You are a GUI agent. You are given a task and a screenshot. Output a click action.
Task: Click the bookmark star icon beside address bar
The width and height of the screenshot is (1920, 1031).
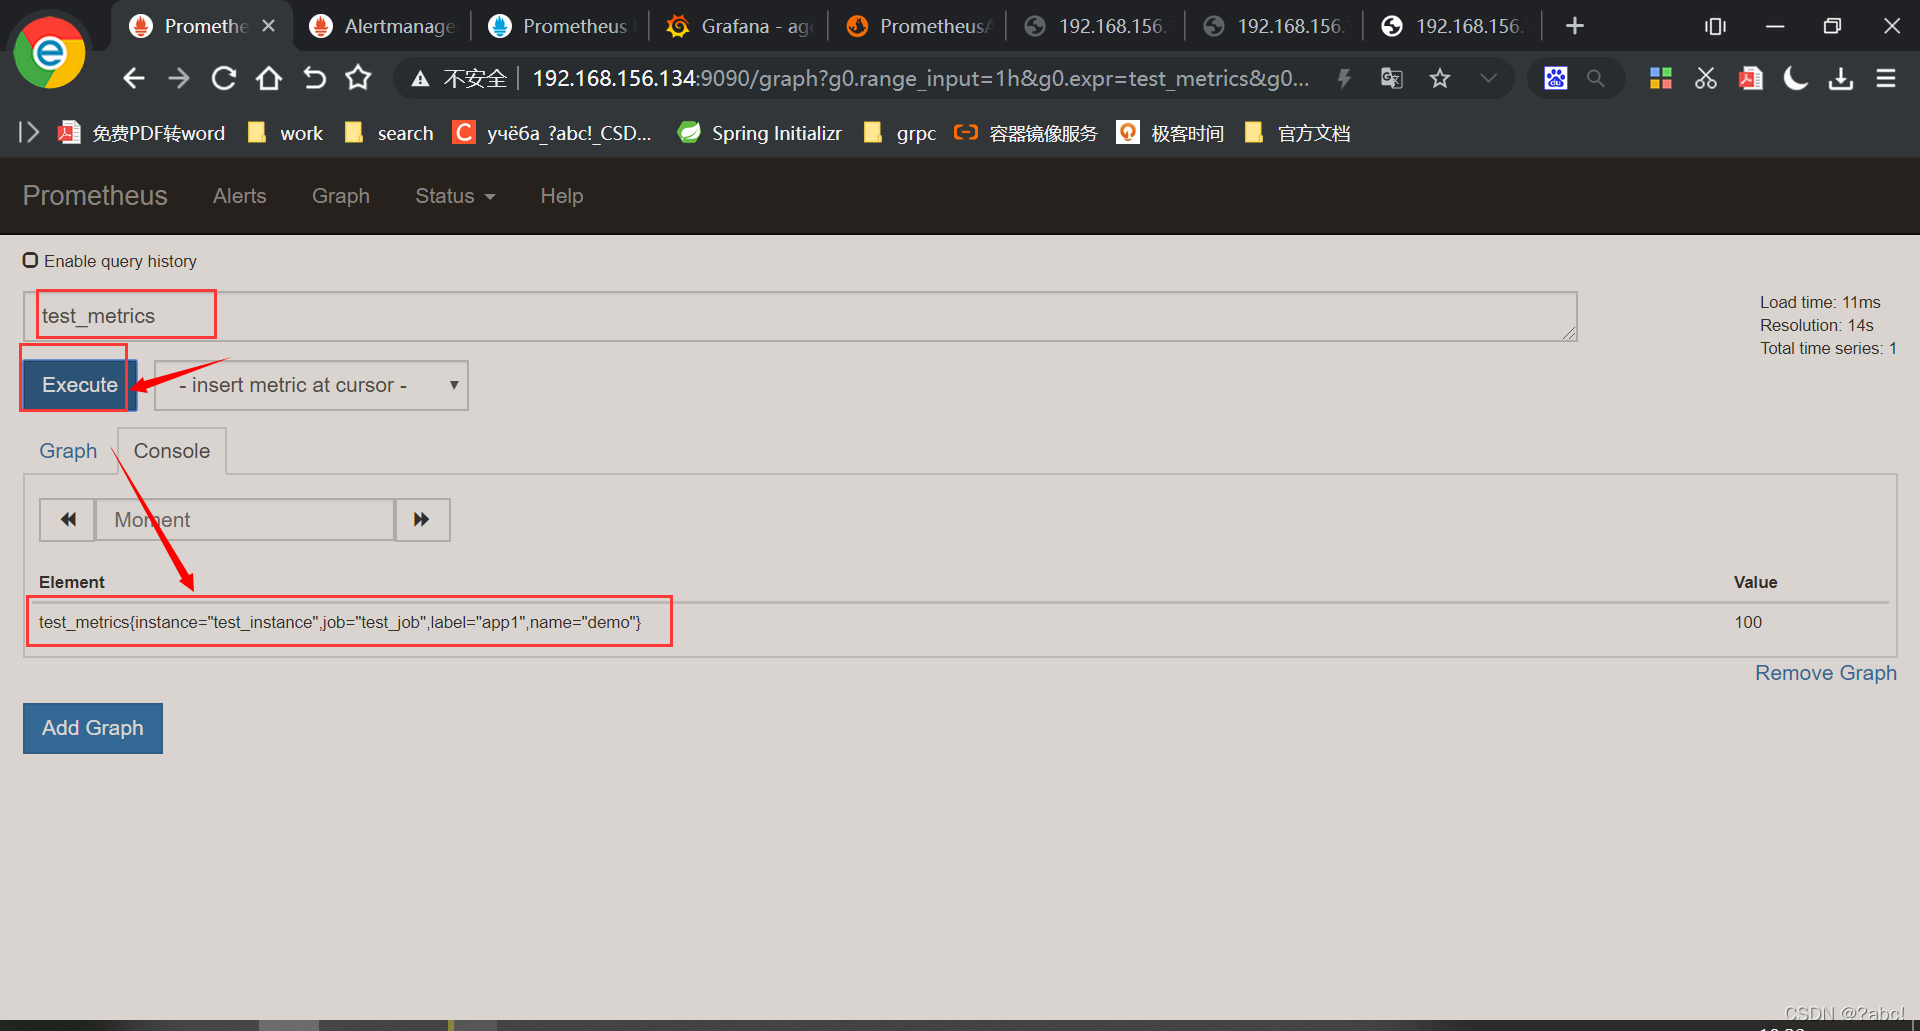(x=1439, y=78)
